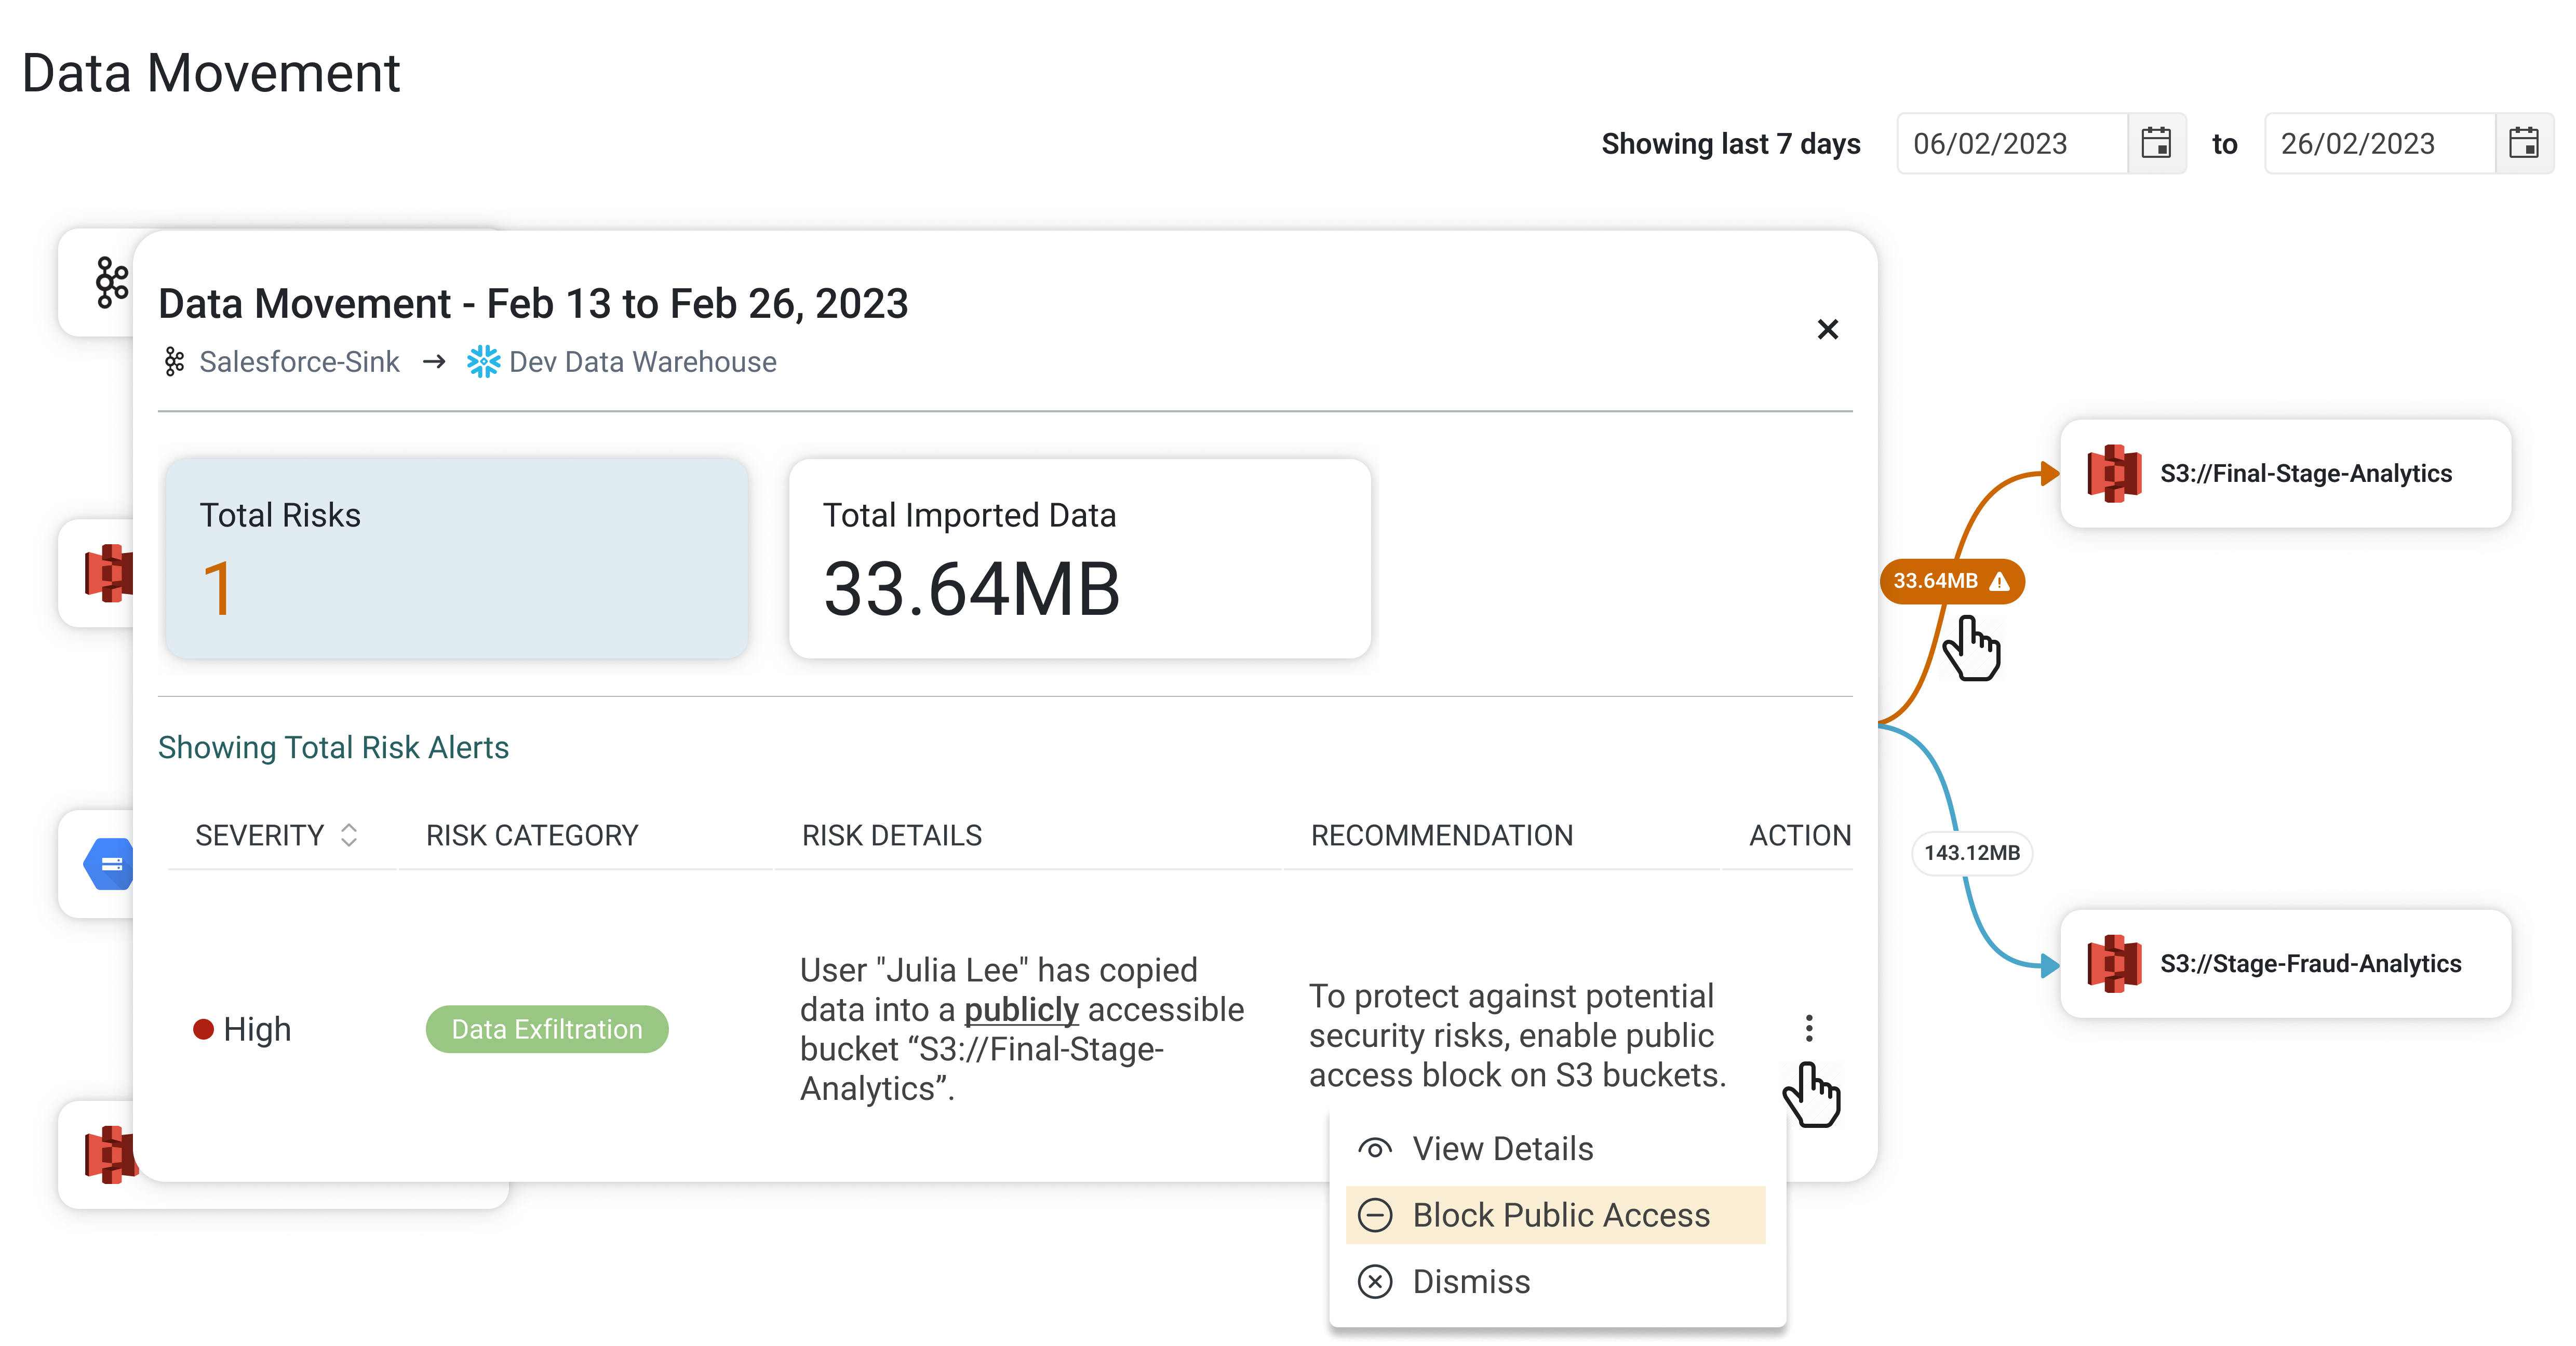The height and width of the screenshot is (1346, 2576).
Task: Choose Dismiss from the action menu
Action: (1556, 1282)
